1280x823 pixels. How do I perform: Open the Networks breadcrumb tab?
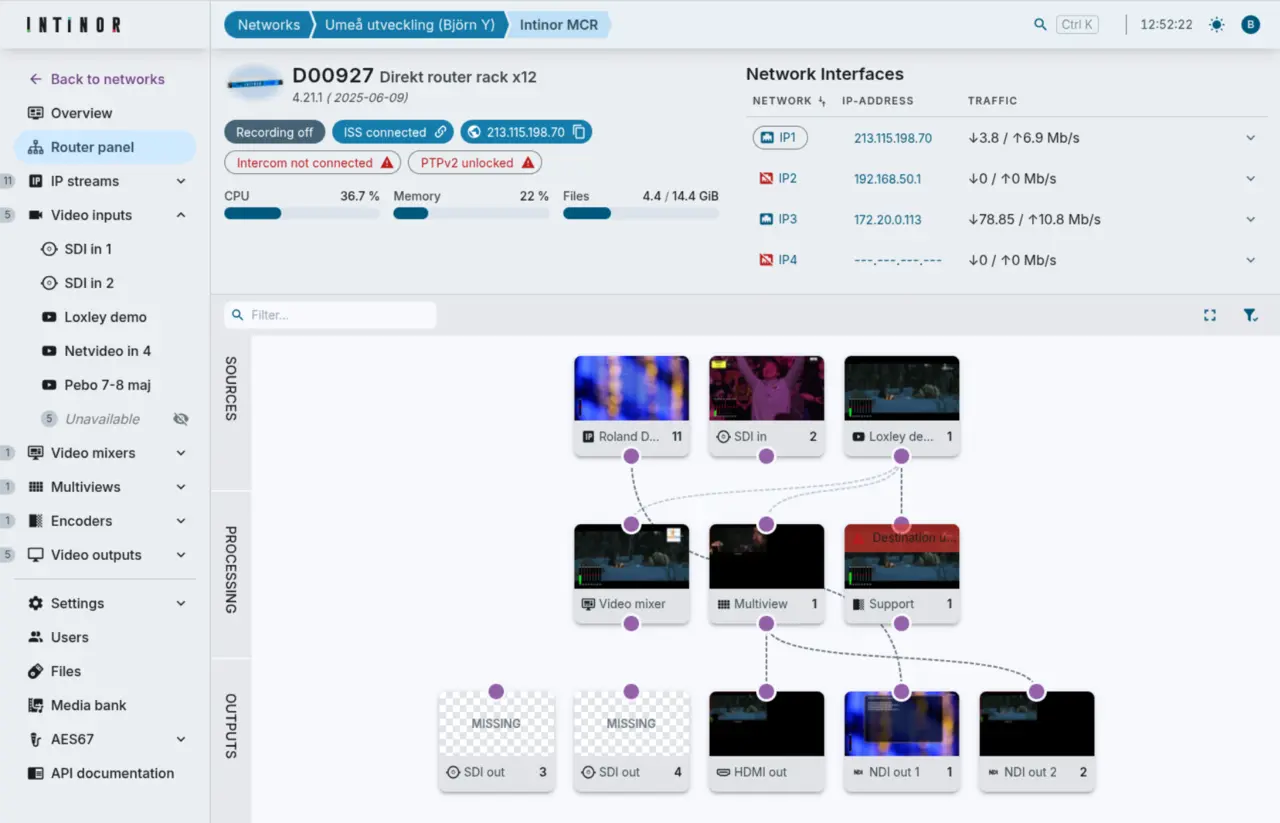[268, 23]
